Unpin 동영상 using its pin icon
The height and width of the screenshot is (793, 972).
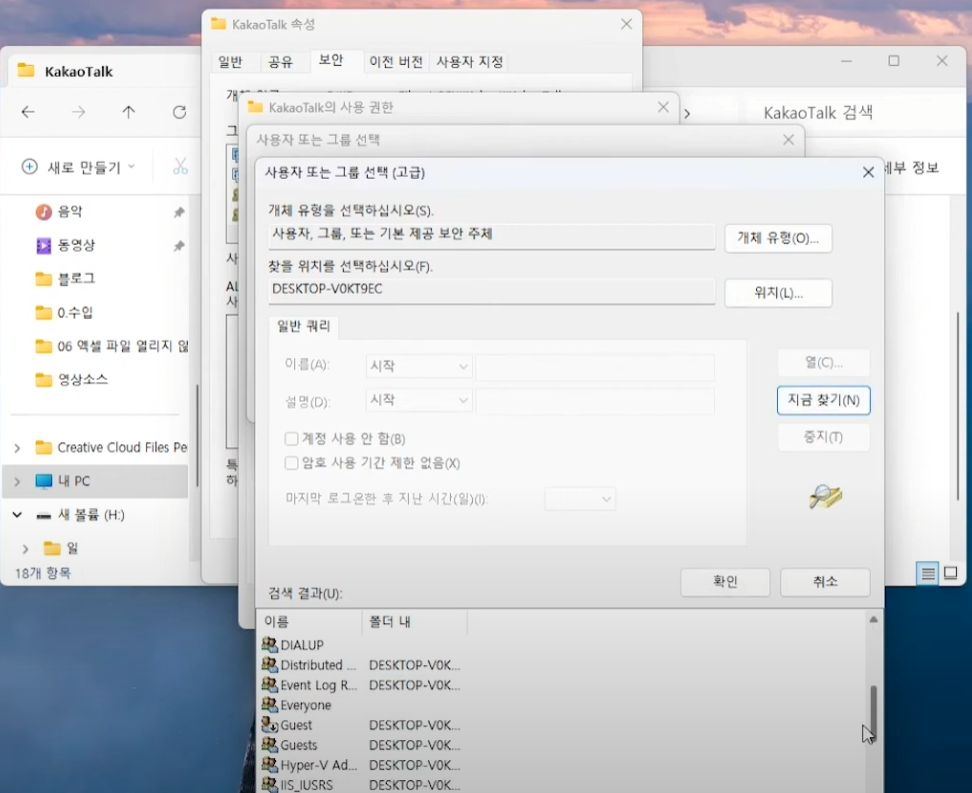[x=179, y=246]
